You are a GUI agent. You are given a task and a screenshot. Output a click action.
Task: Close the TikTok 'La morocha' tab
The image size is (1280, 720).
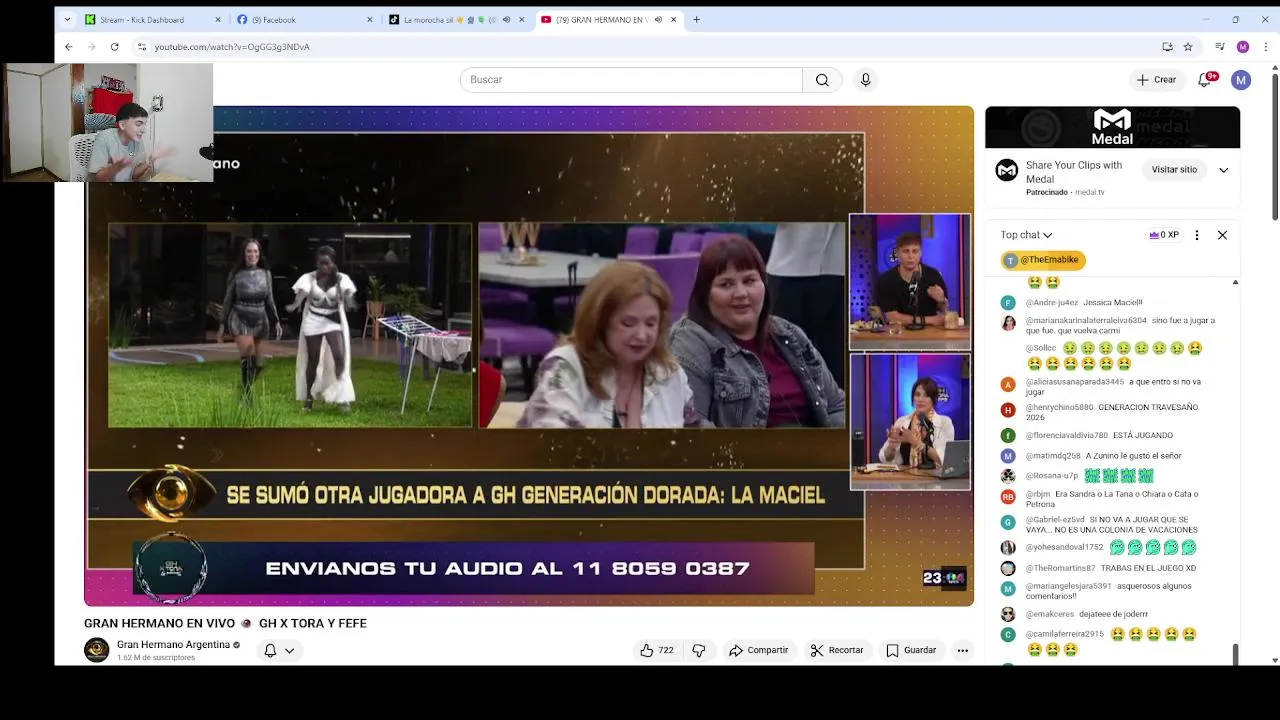(521, 20)
